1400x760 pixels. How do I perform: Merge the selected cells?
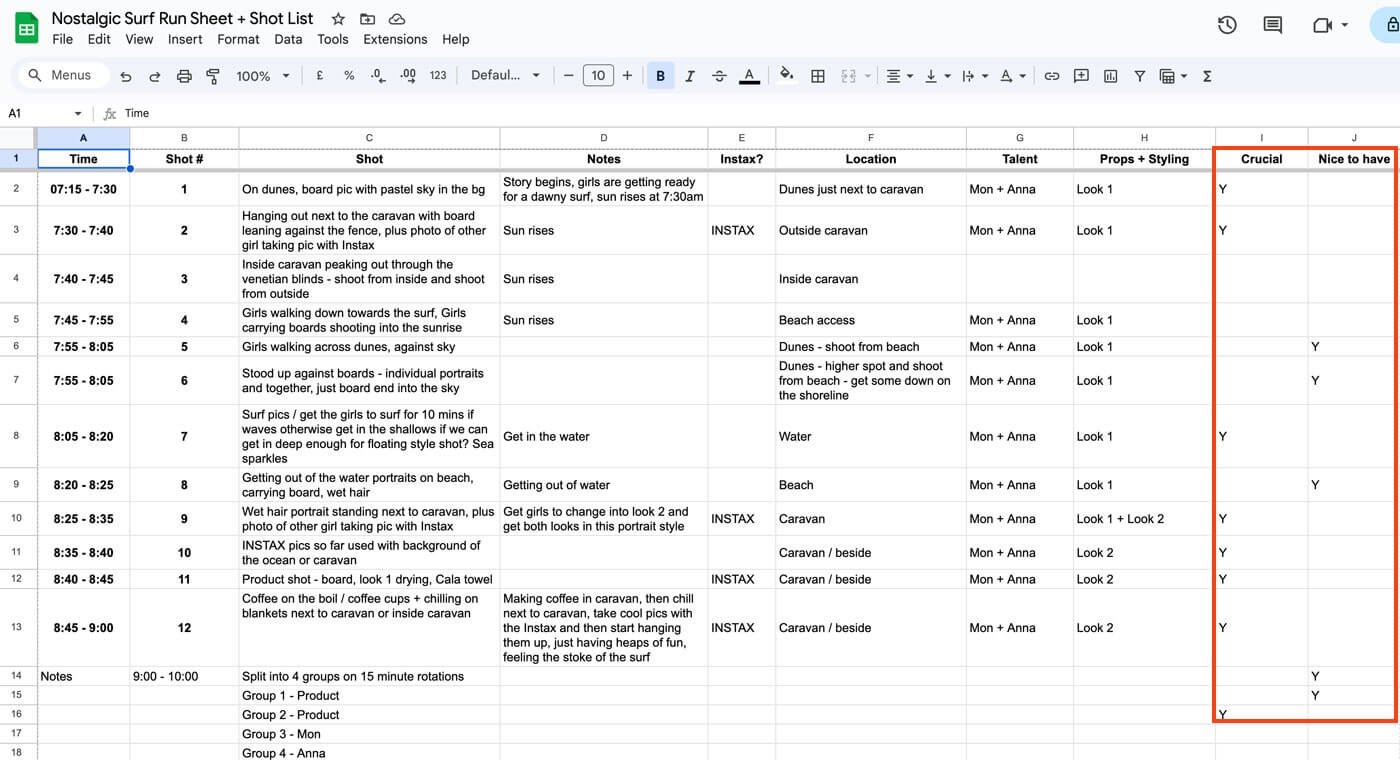pyautogui.click(x=849, y=75)
